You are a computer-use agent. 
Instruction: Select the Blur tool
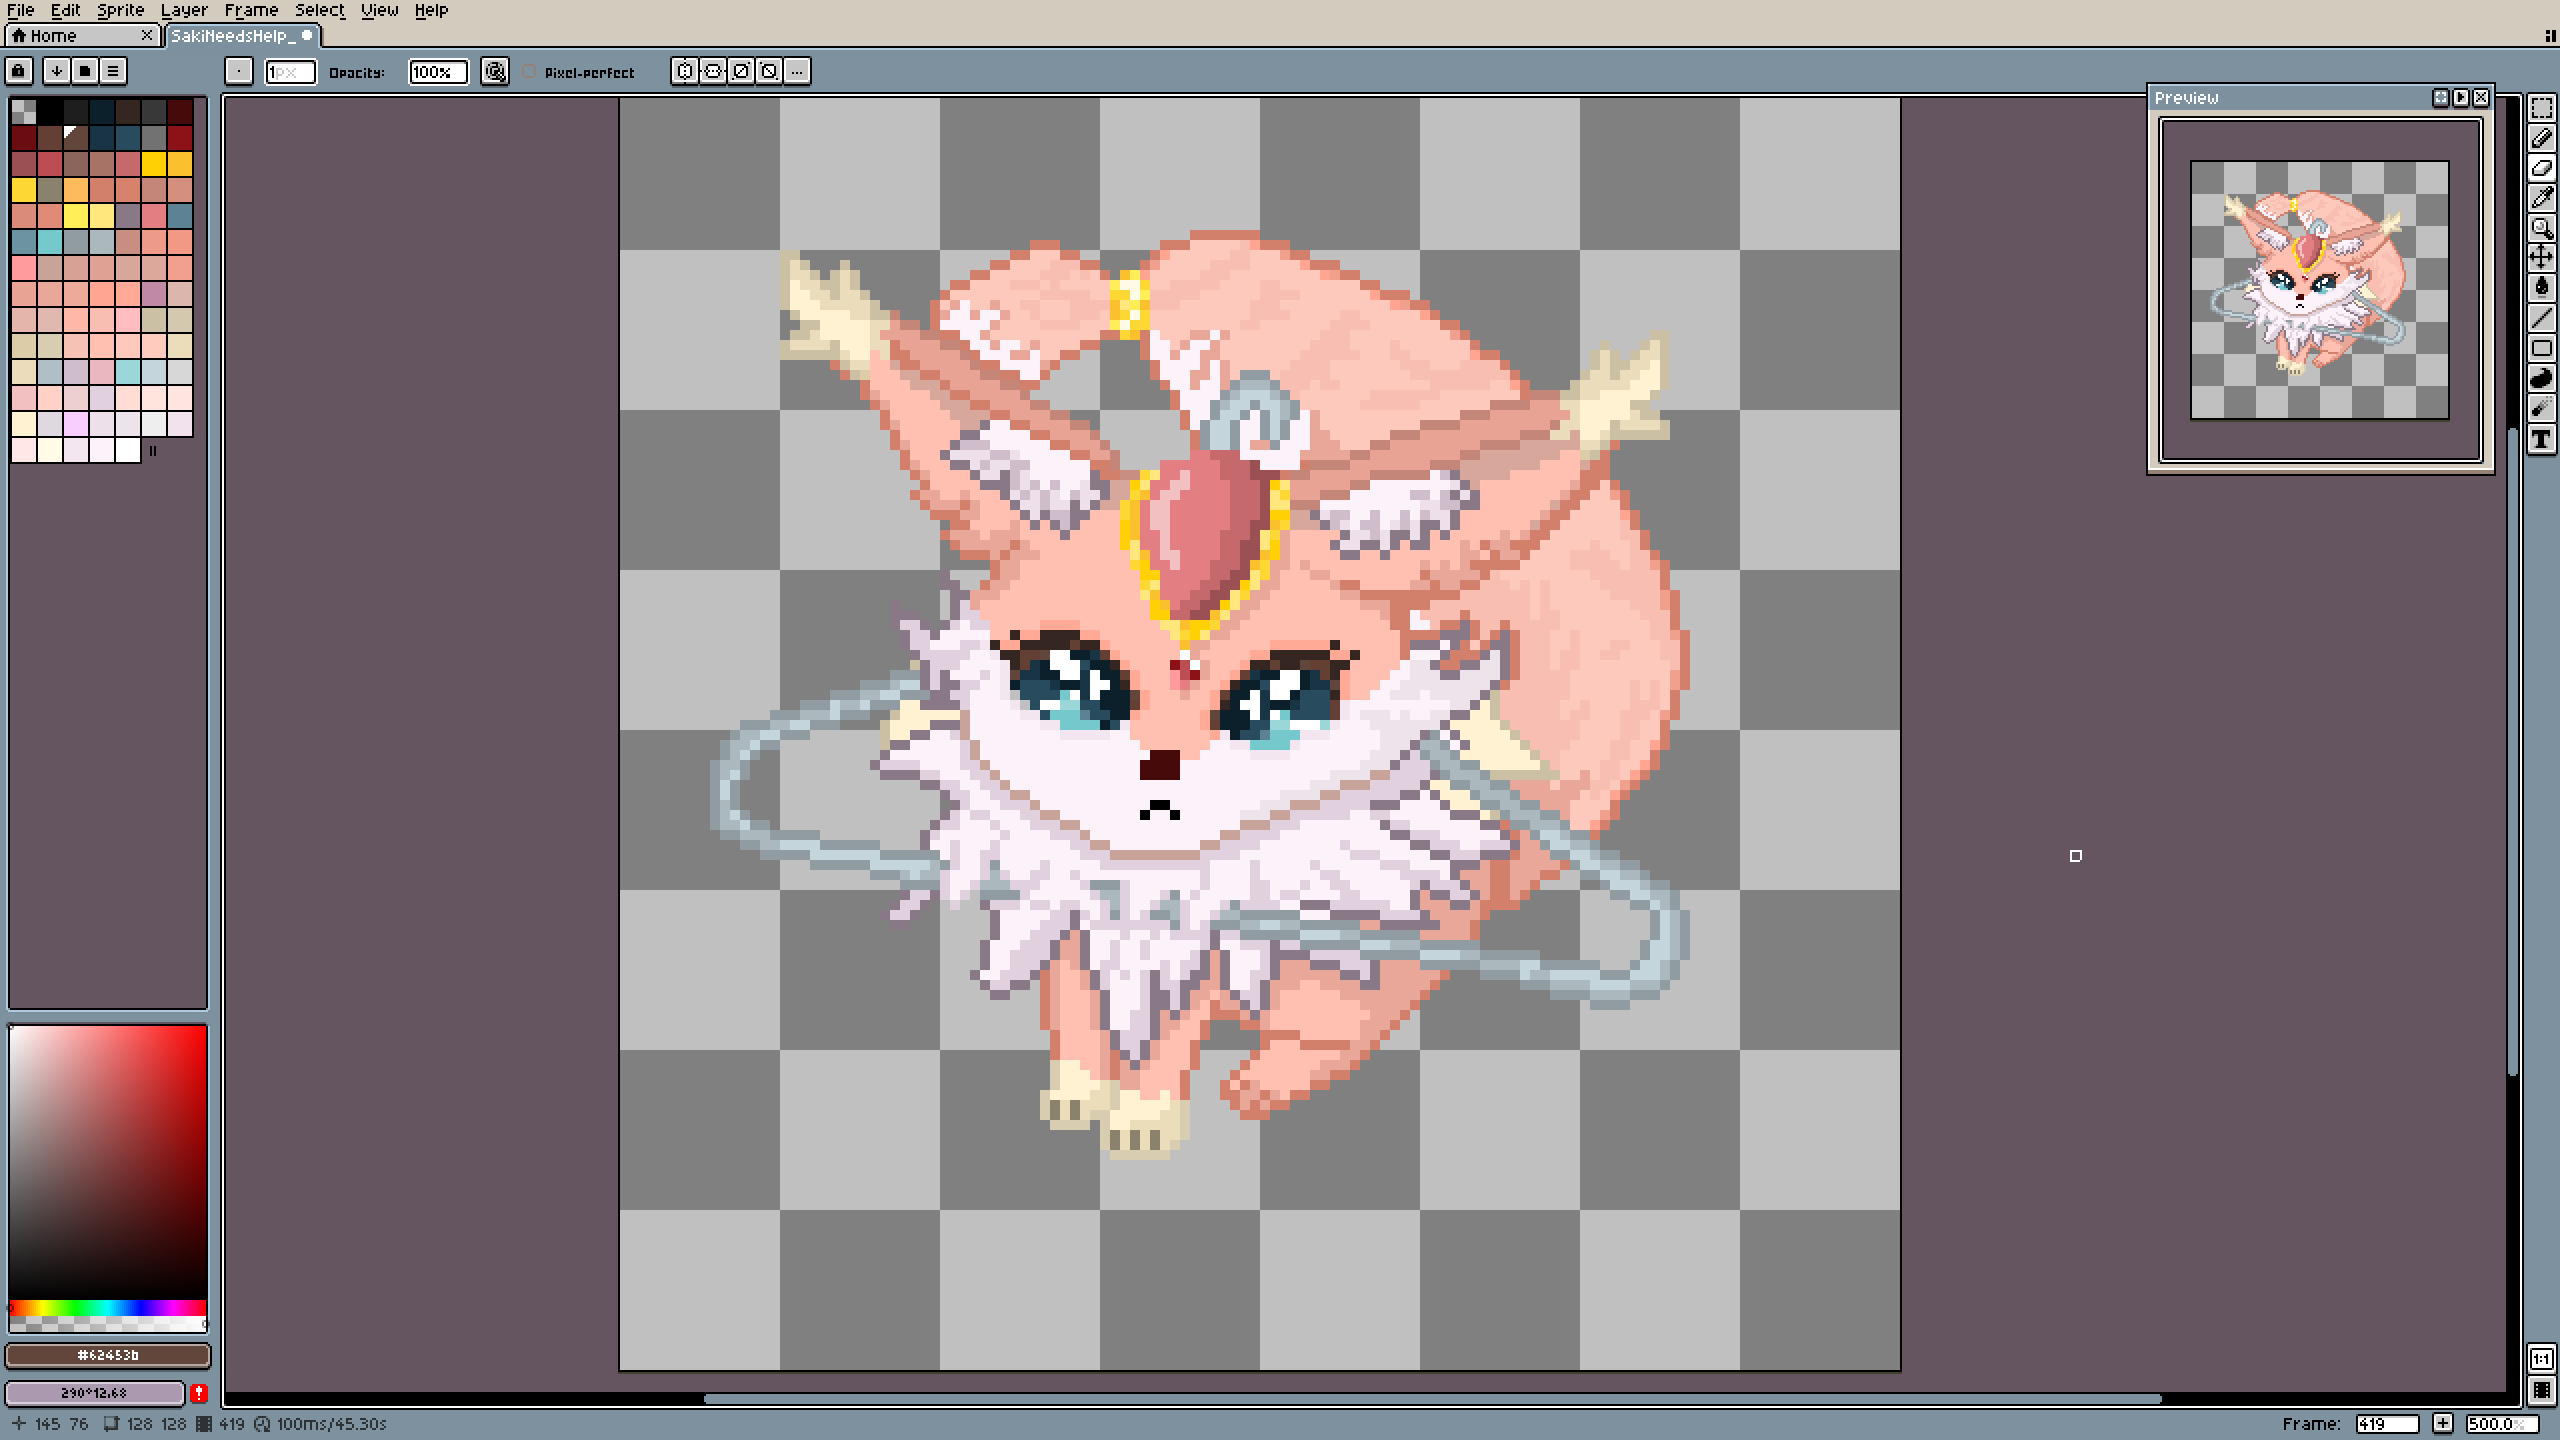(x=2541, y=408)
